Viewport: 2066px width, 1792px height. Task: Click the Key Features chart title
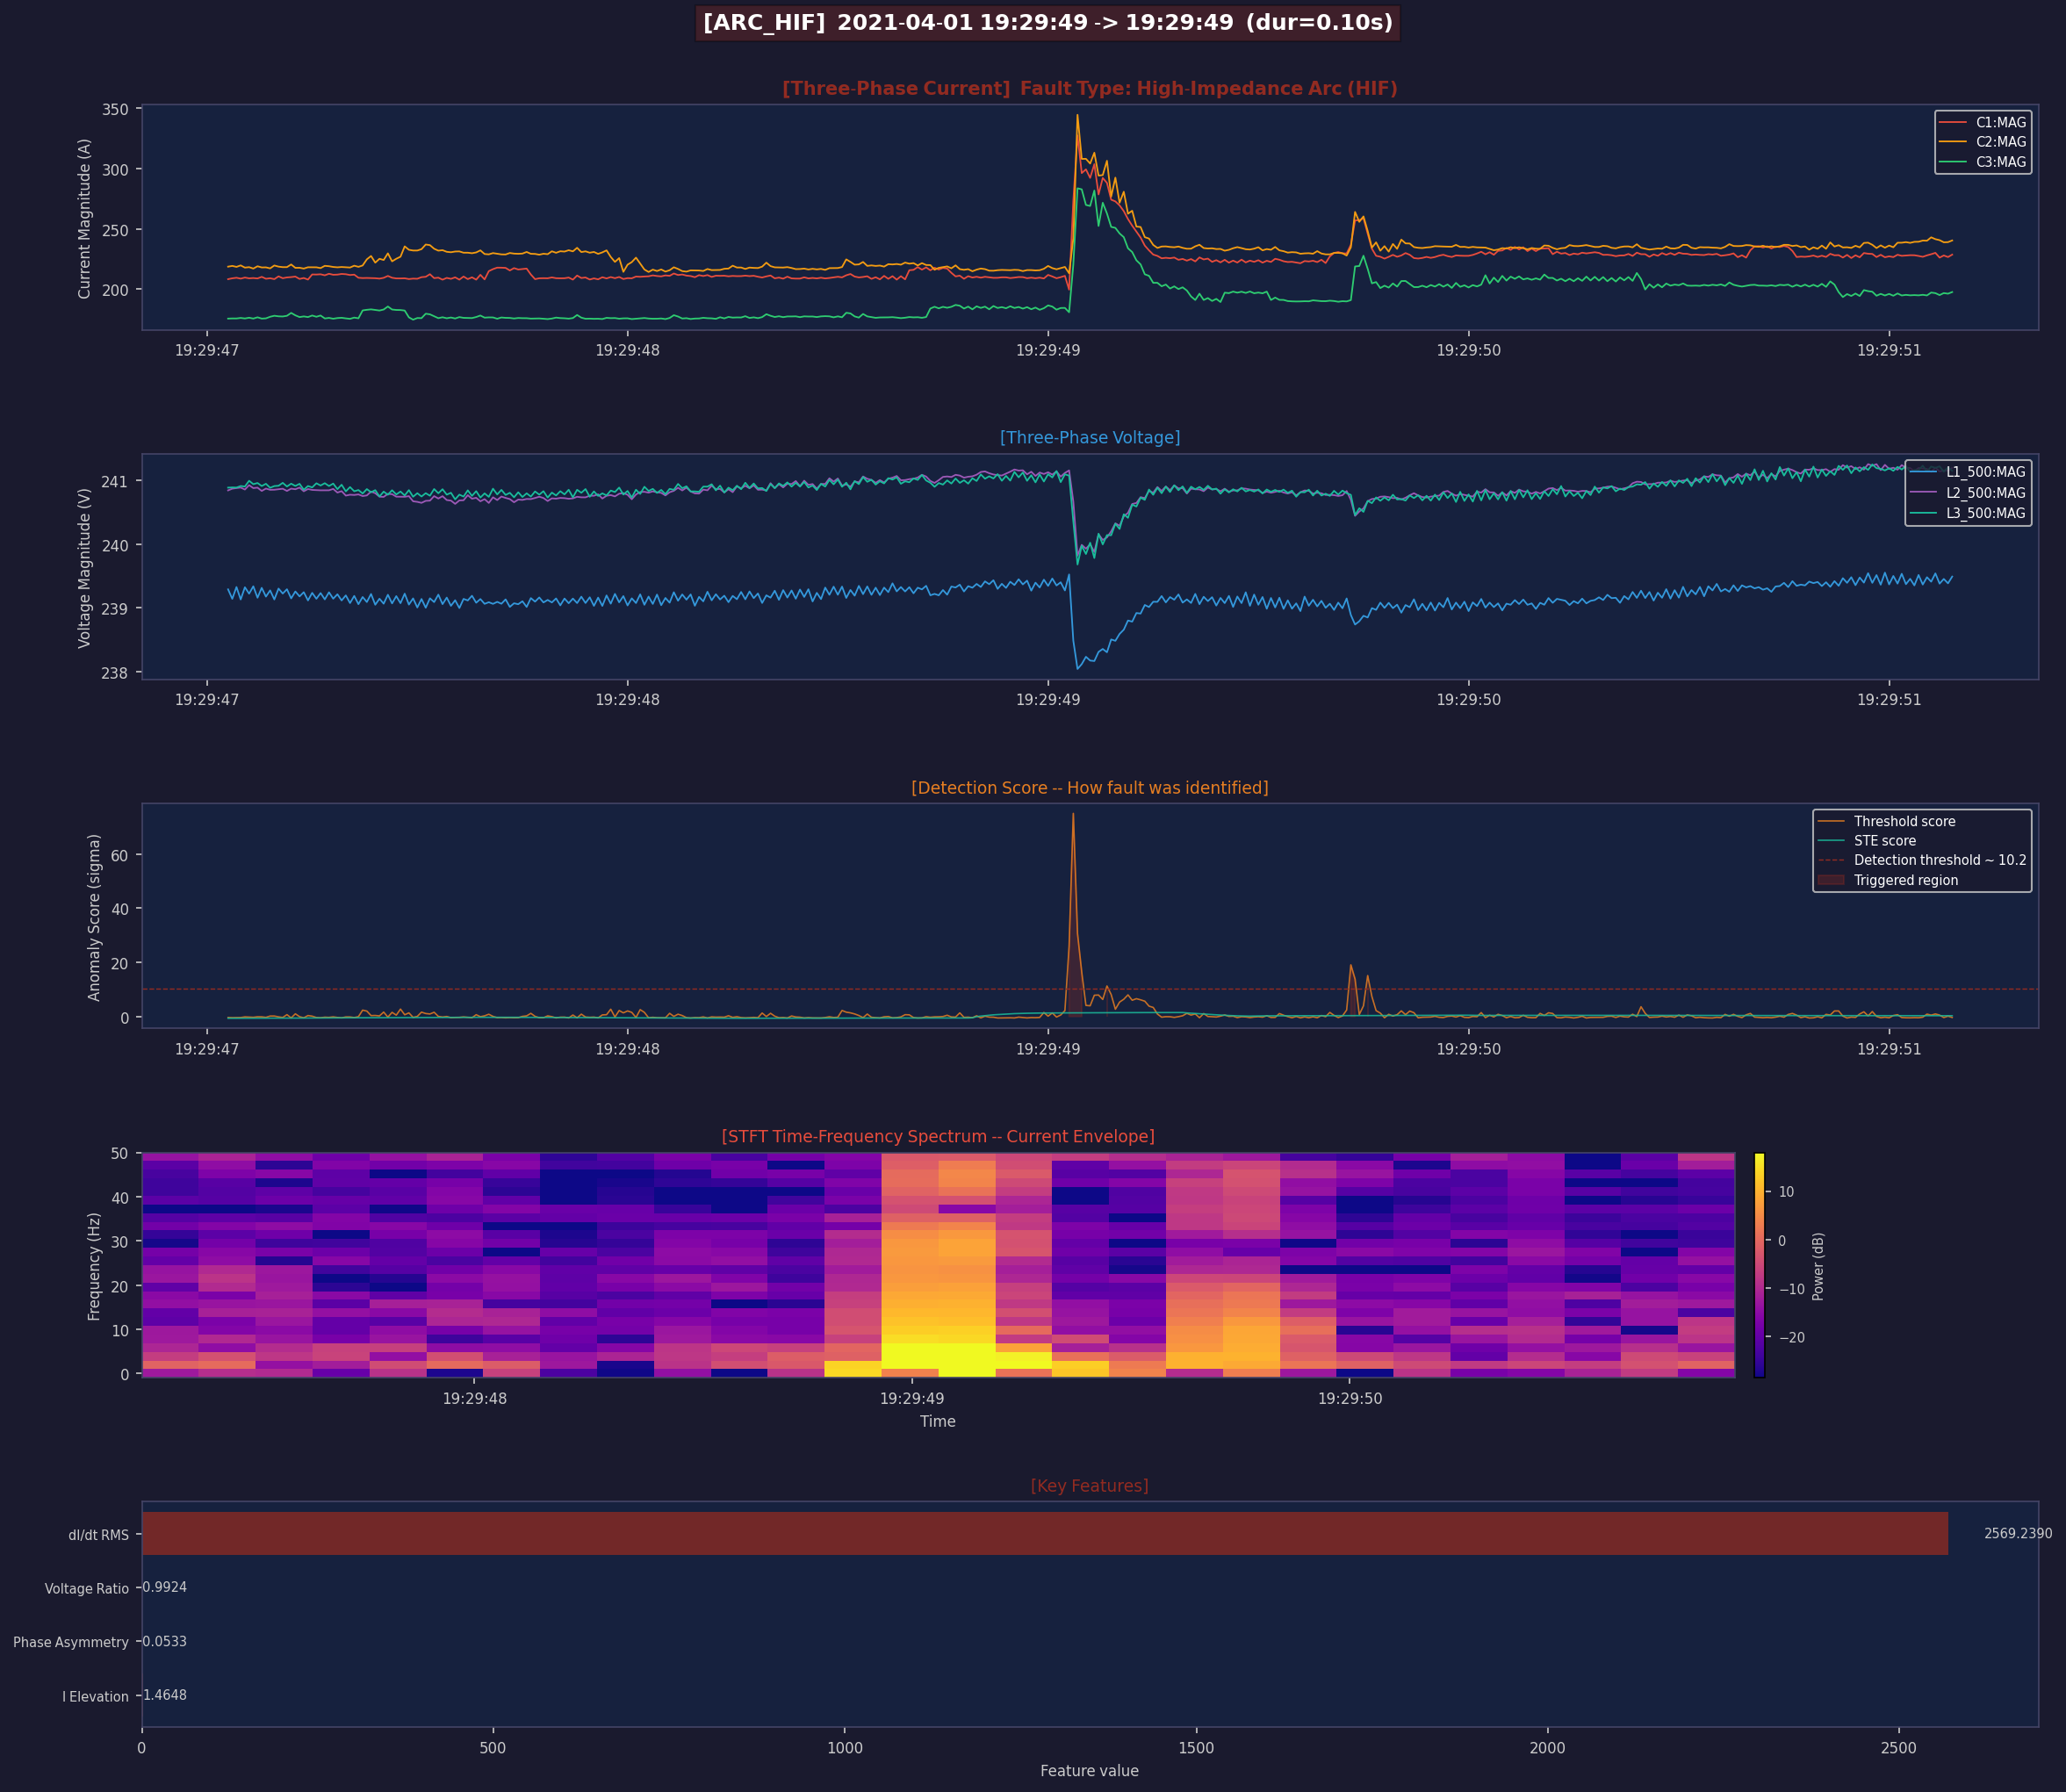1089,1486
